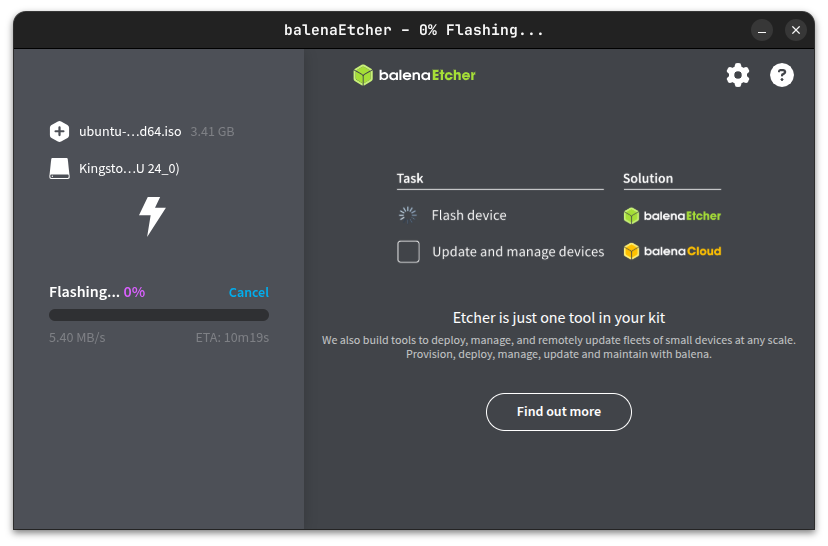The image size is (828, 546).
Task: Click the Task column header
Action: tap(410, 178)
